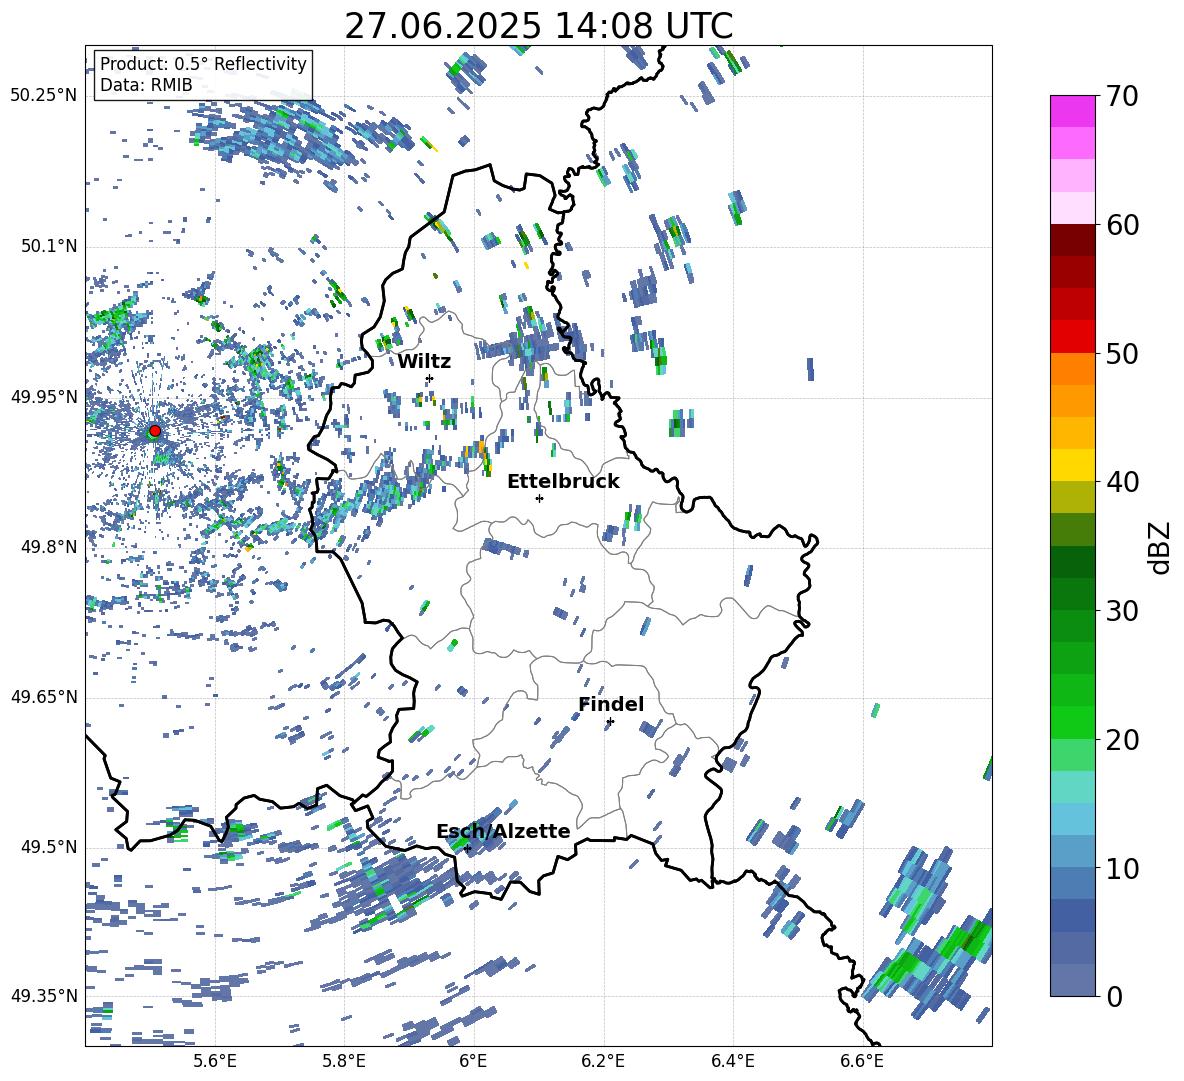The height and width of the screenshot is (1081, 1184).
Task: Click the 40 tick label on colorbar
Action: (x=1122, y=482)
